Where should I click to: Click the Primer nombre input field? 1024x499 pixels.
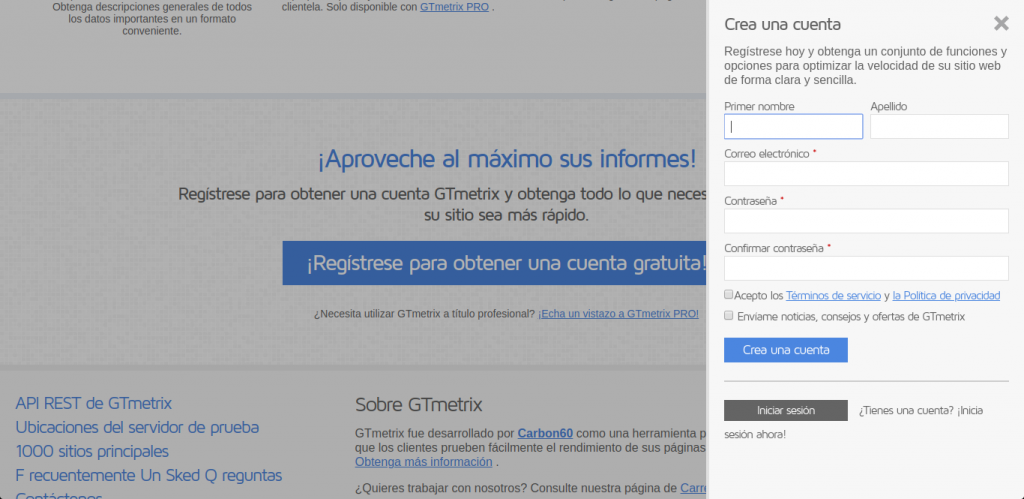793,127
